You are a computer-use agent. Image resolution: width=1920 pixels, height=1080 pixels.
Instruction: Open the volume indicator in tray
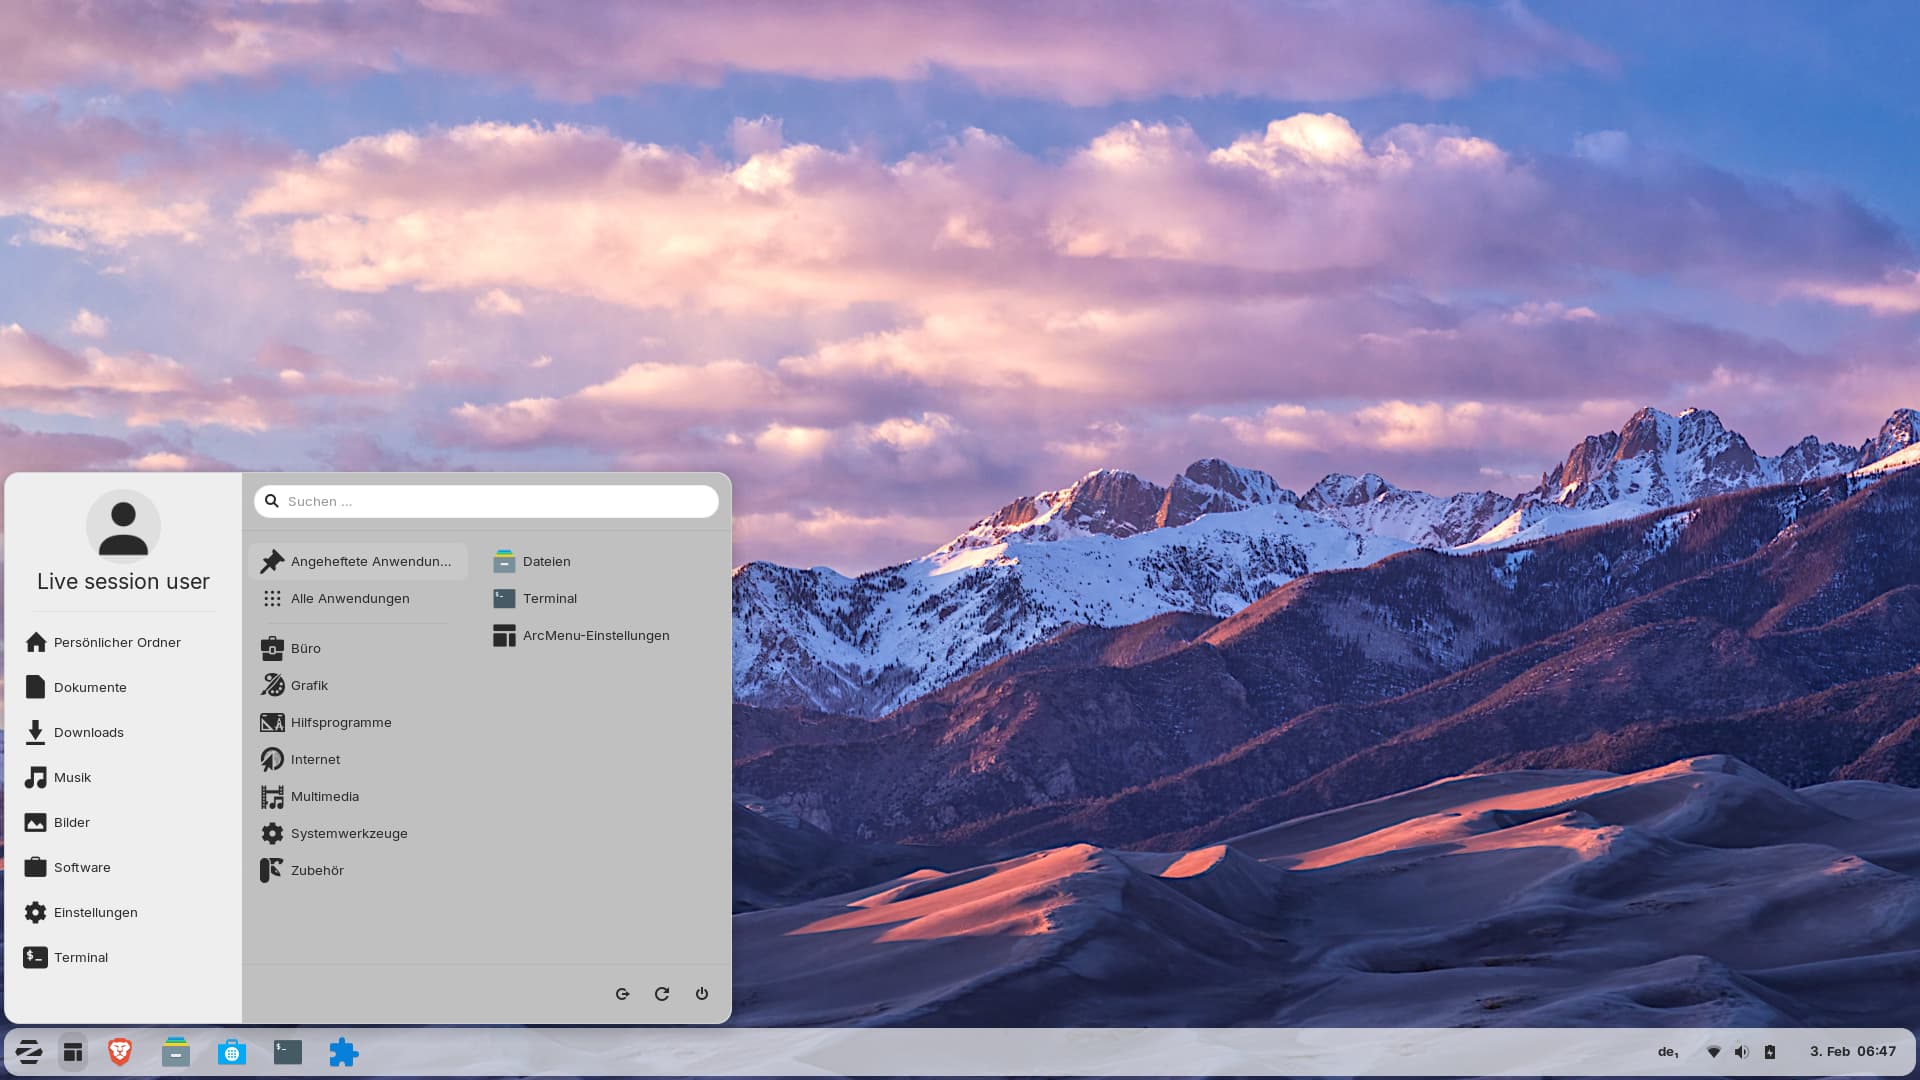[1741, 1052]
